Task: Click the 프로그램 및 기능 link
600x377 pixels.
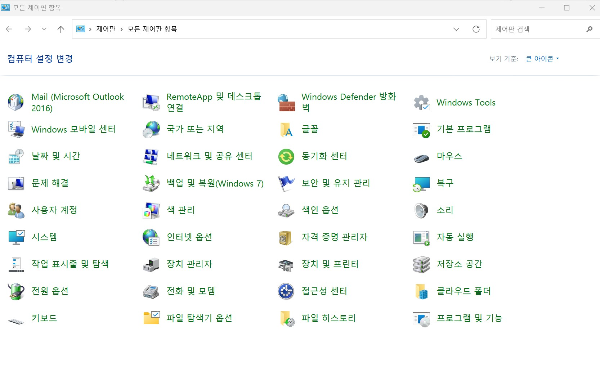Action: [469, 318]
